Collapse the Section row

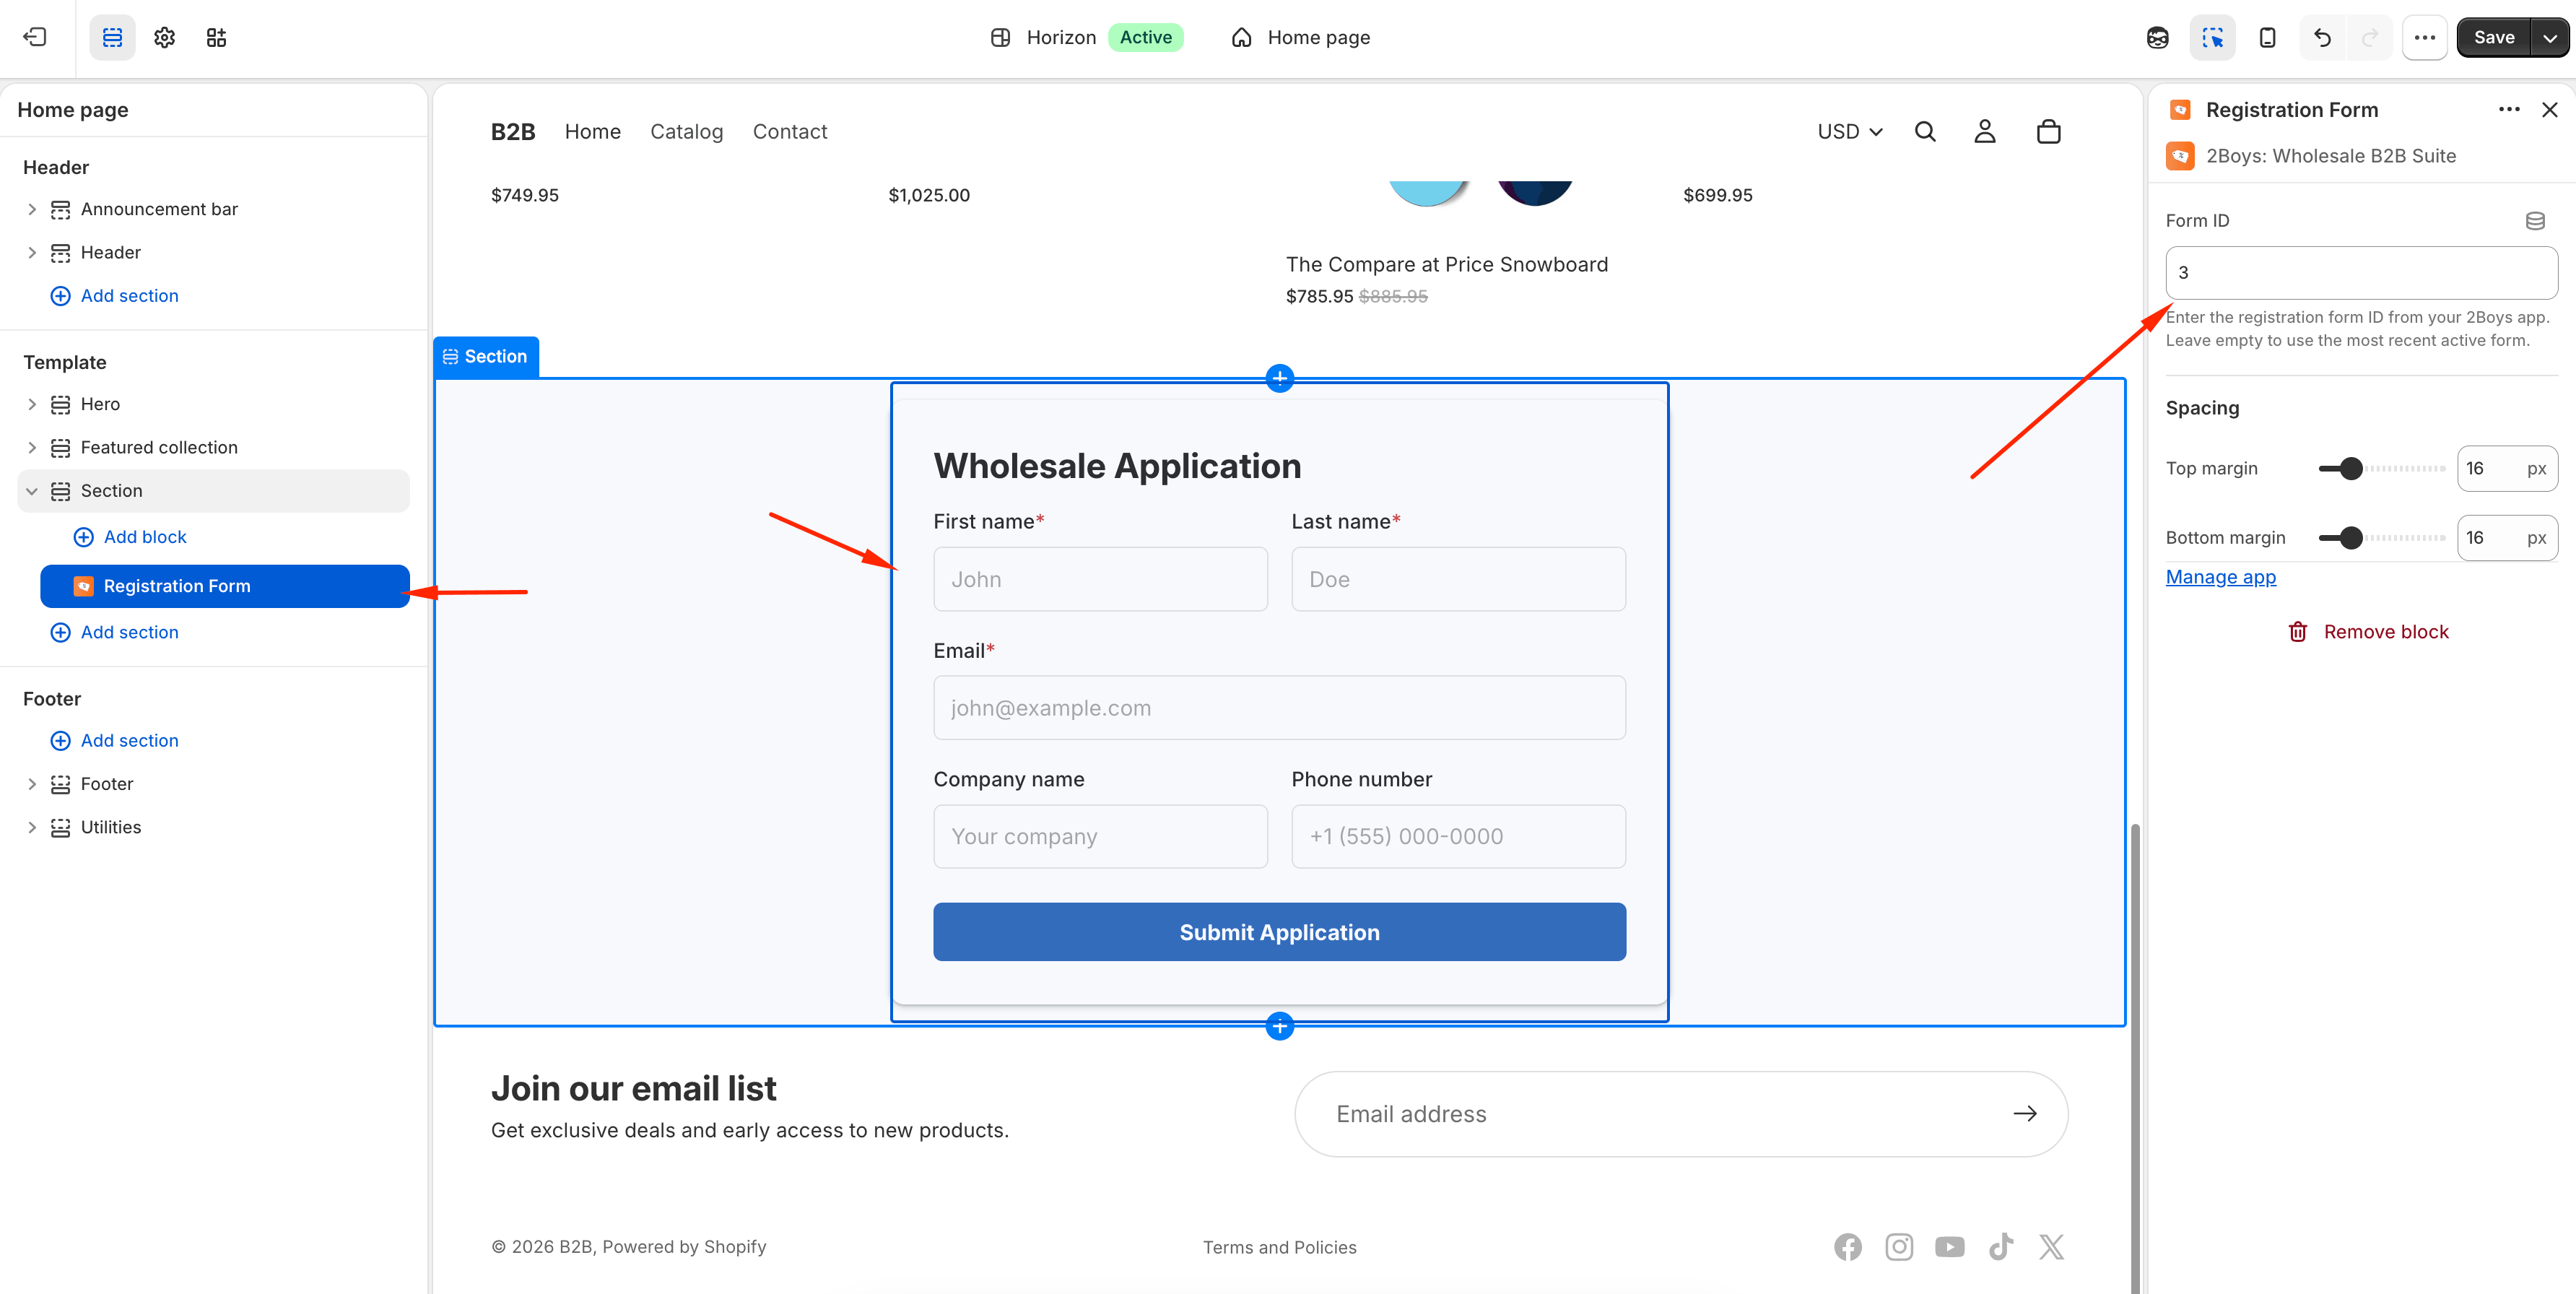32,491
